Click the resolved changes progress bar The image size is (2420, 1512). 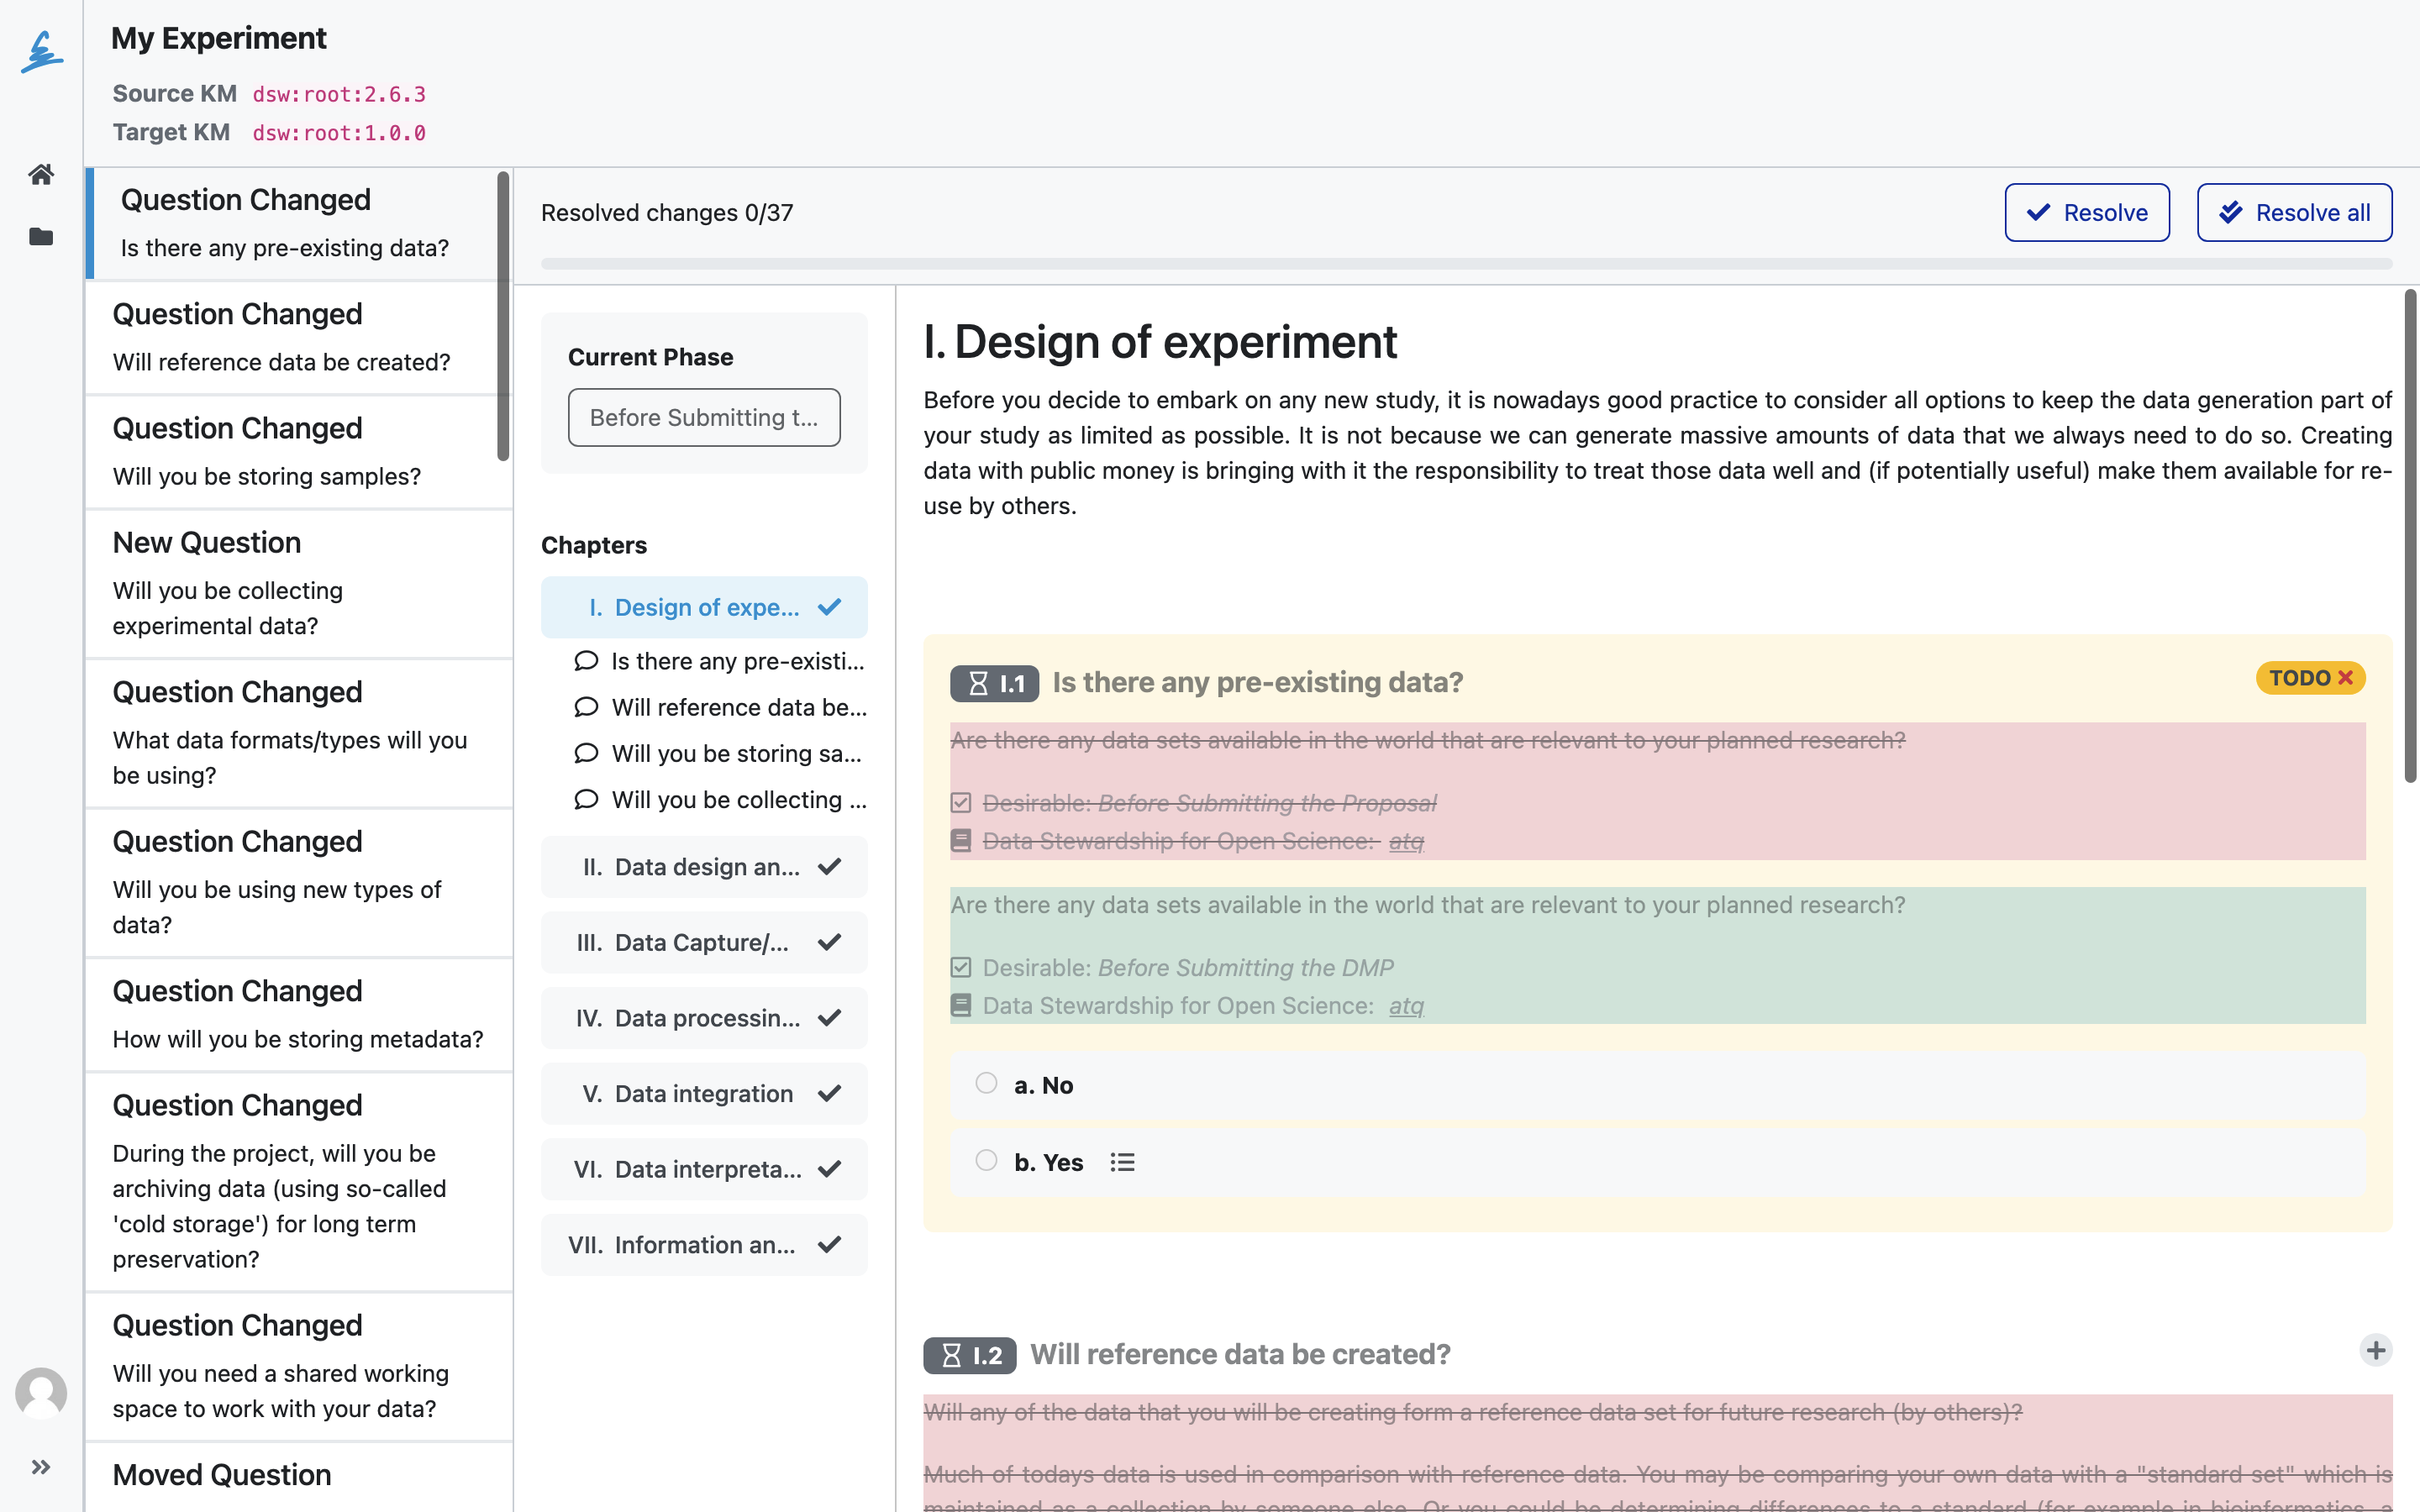pos(1466,264)
